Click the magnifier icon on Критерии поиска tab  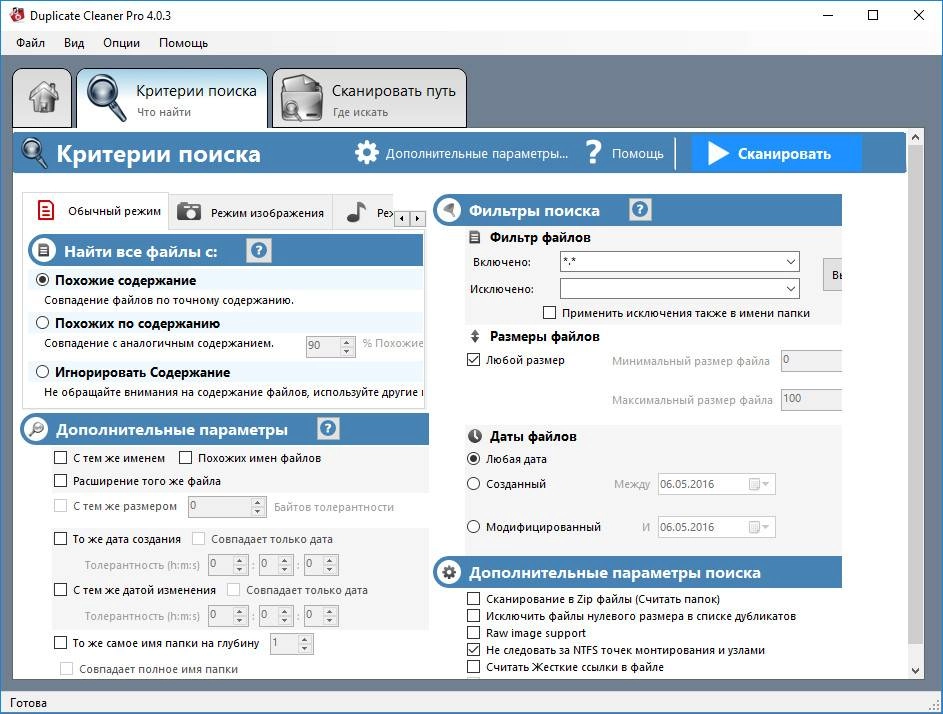click(106, 97)
